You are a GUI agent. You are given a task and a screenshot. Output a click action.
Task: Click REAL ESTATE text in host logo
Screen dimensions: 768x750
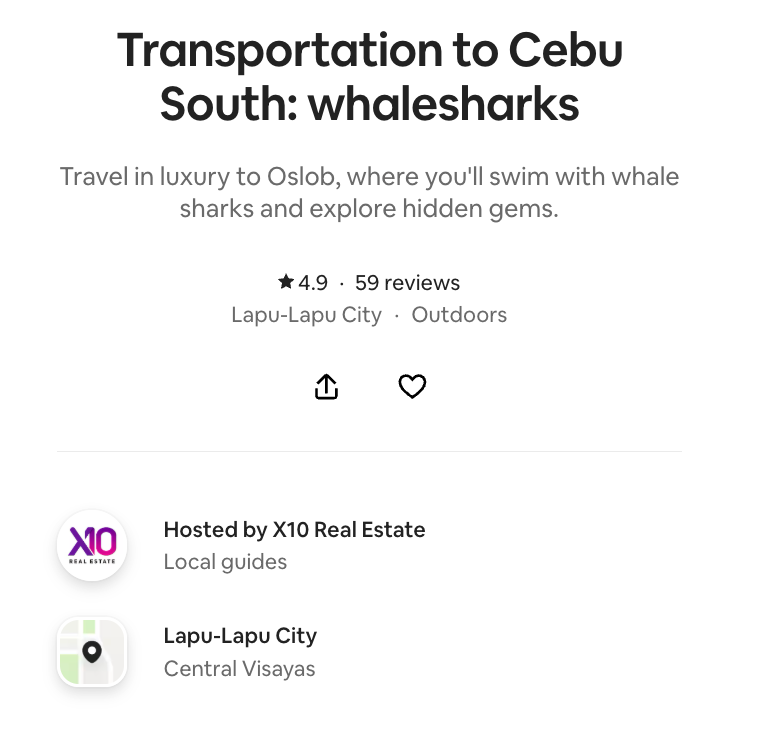(92, 561)
